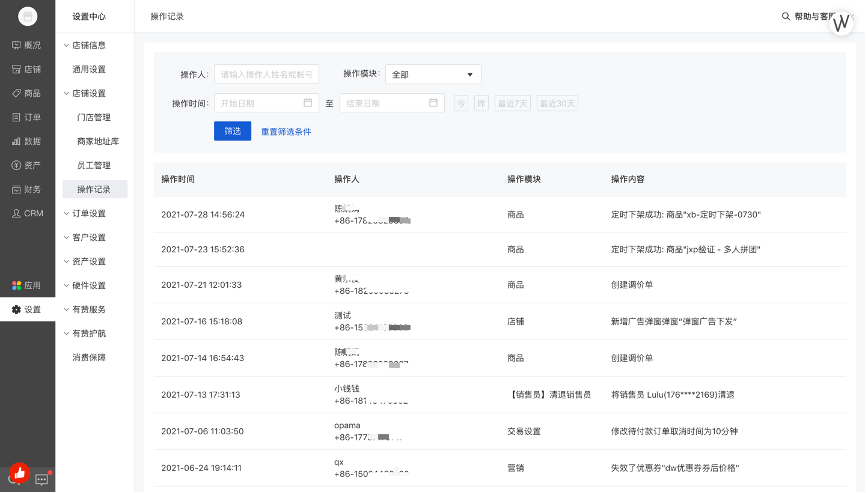Open the end date calendar icon
The image size is (866, 493).
tap(433, 103)
